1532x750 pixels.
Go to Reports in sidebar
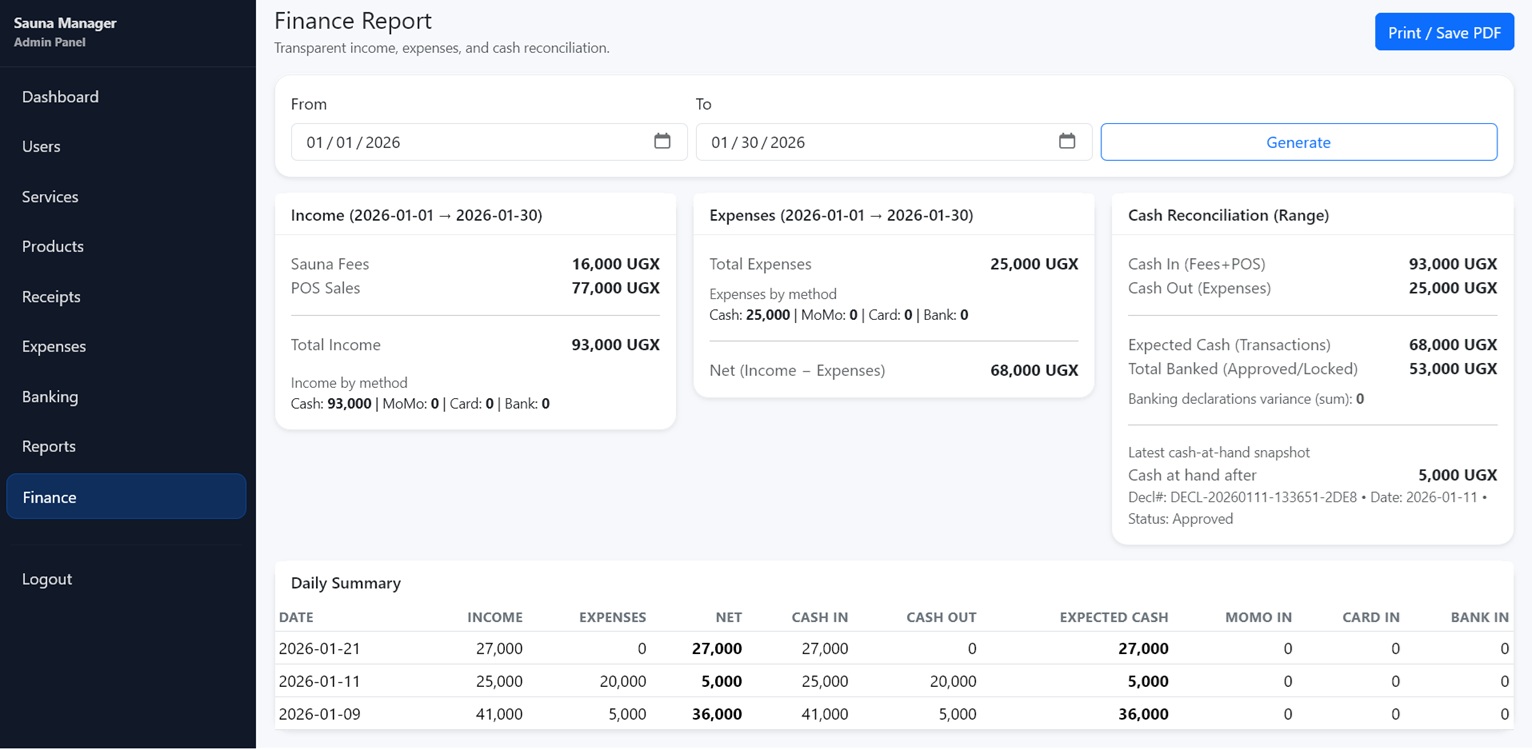tap(49, 447)
